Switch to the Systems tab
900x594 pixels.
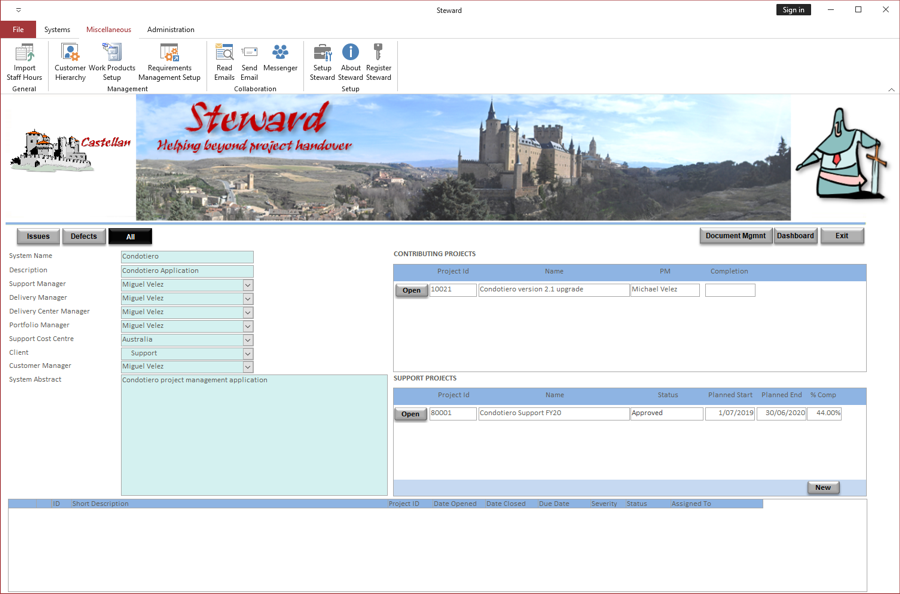[x=57, y=29]
